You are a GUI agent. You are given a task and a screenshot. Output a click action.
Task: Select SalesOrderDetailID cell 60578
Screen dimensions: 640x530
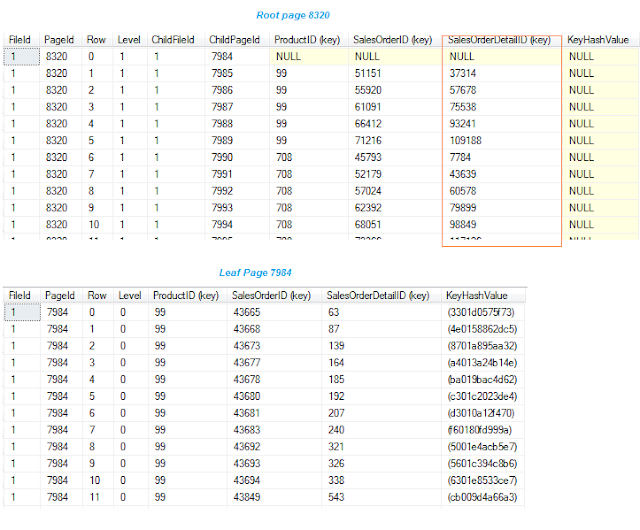pos(502,191)
